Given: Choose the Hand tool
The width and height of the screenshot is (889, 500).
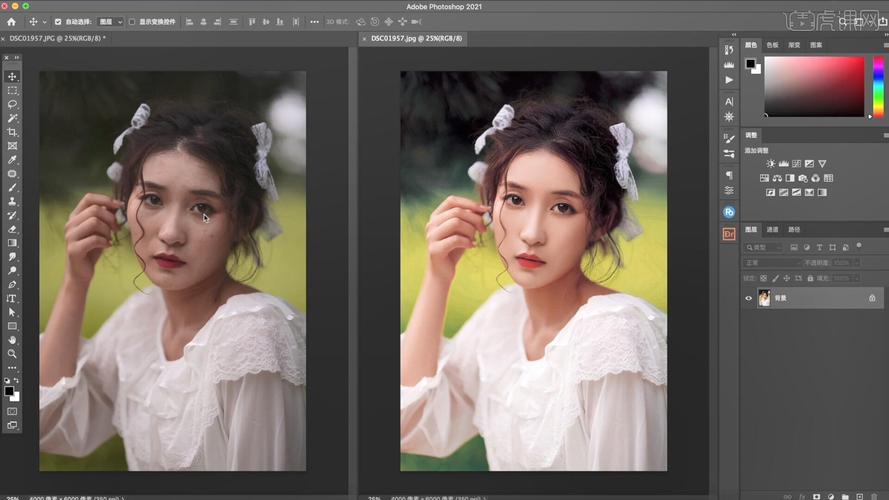Looking at the screenshot, I should click(13, 340).
